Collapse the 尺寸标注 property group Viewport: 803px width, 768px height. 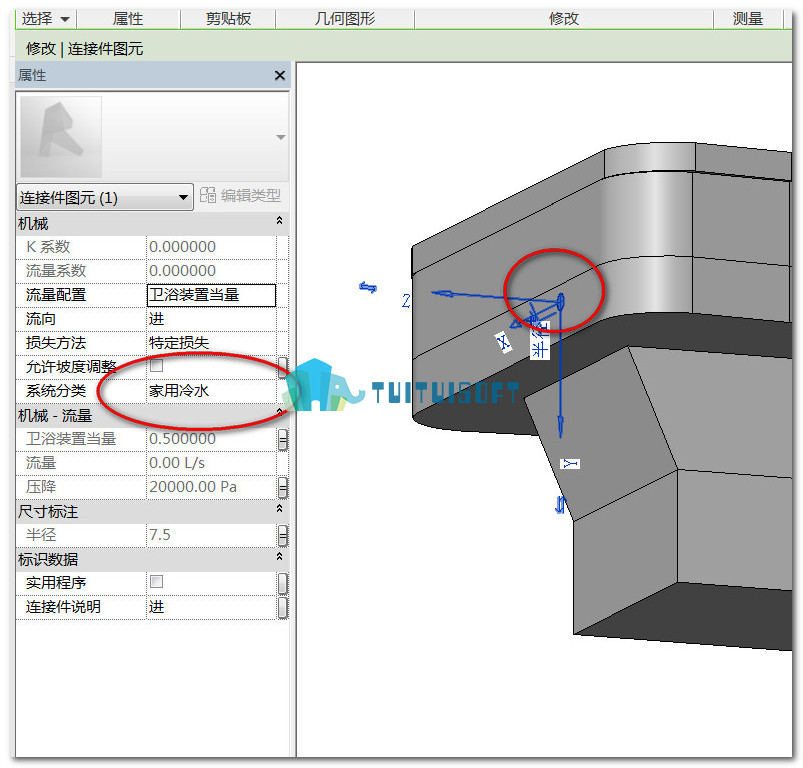click(280, 508)
